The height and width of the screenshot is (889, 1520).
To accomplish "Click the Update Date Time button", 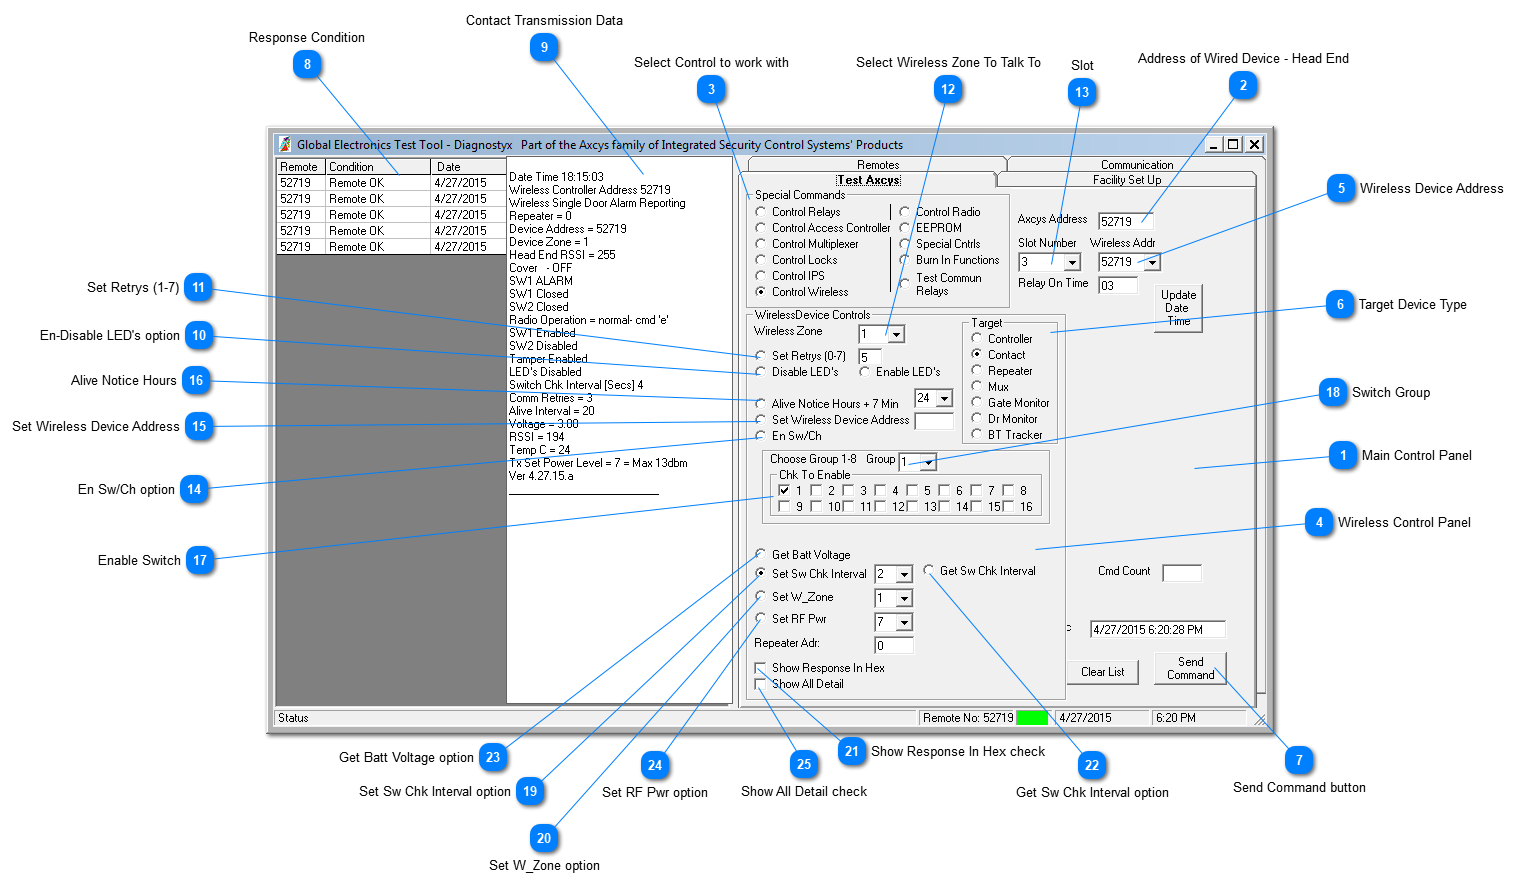I will pyautogui.click(x=1178, y=308).
